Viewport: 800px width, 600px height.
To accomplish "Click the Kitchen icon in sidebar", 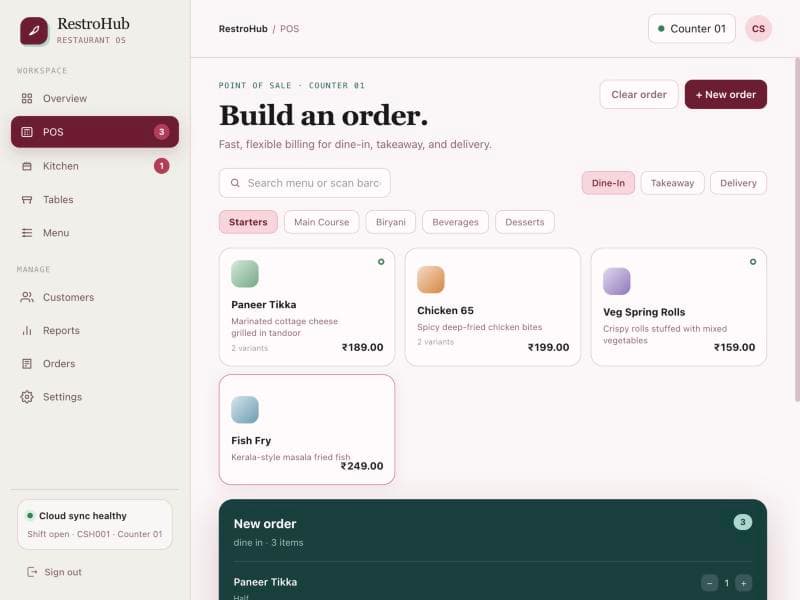I will coord(27,166).
